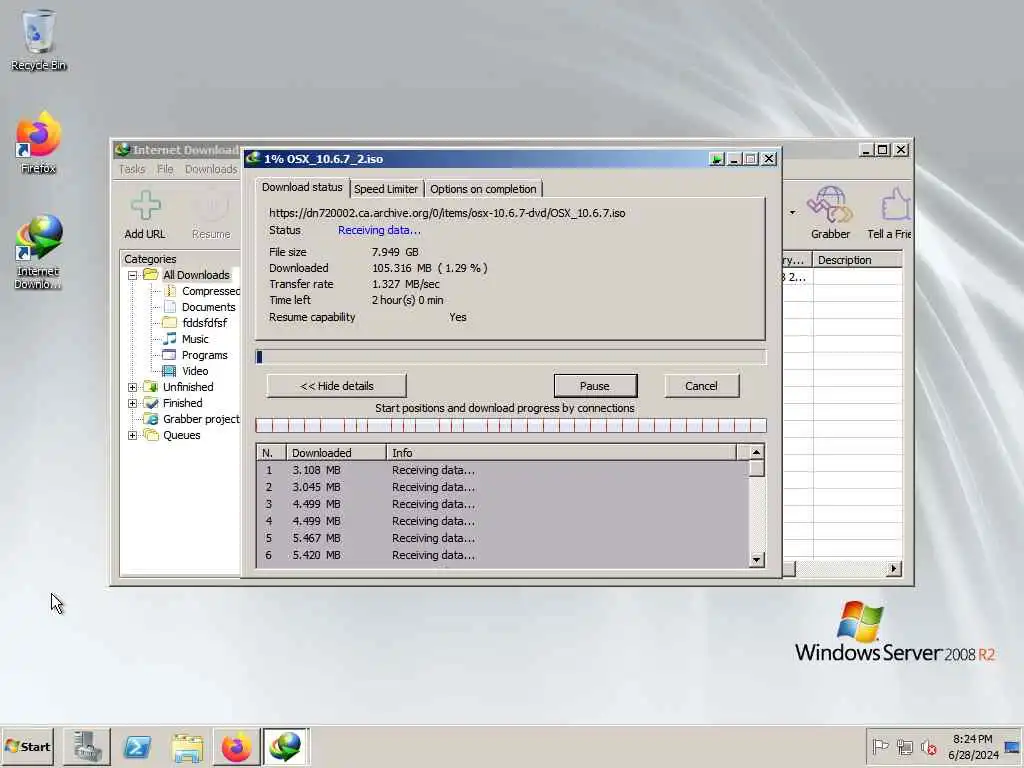Expand the Queues tree node
The height and width of the screenshot is (768, 1024).
[x=133, y=436]
